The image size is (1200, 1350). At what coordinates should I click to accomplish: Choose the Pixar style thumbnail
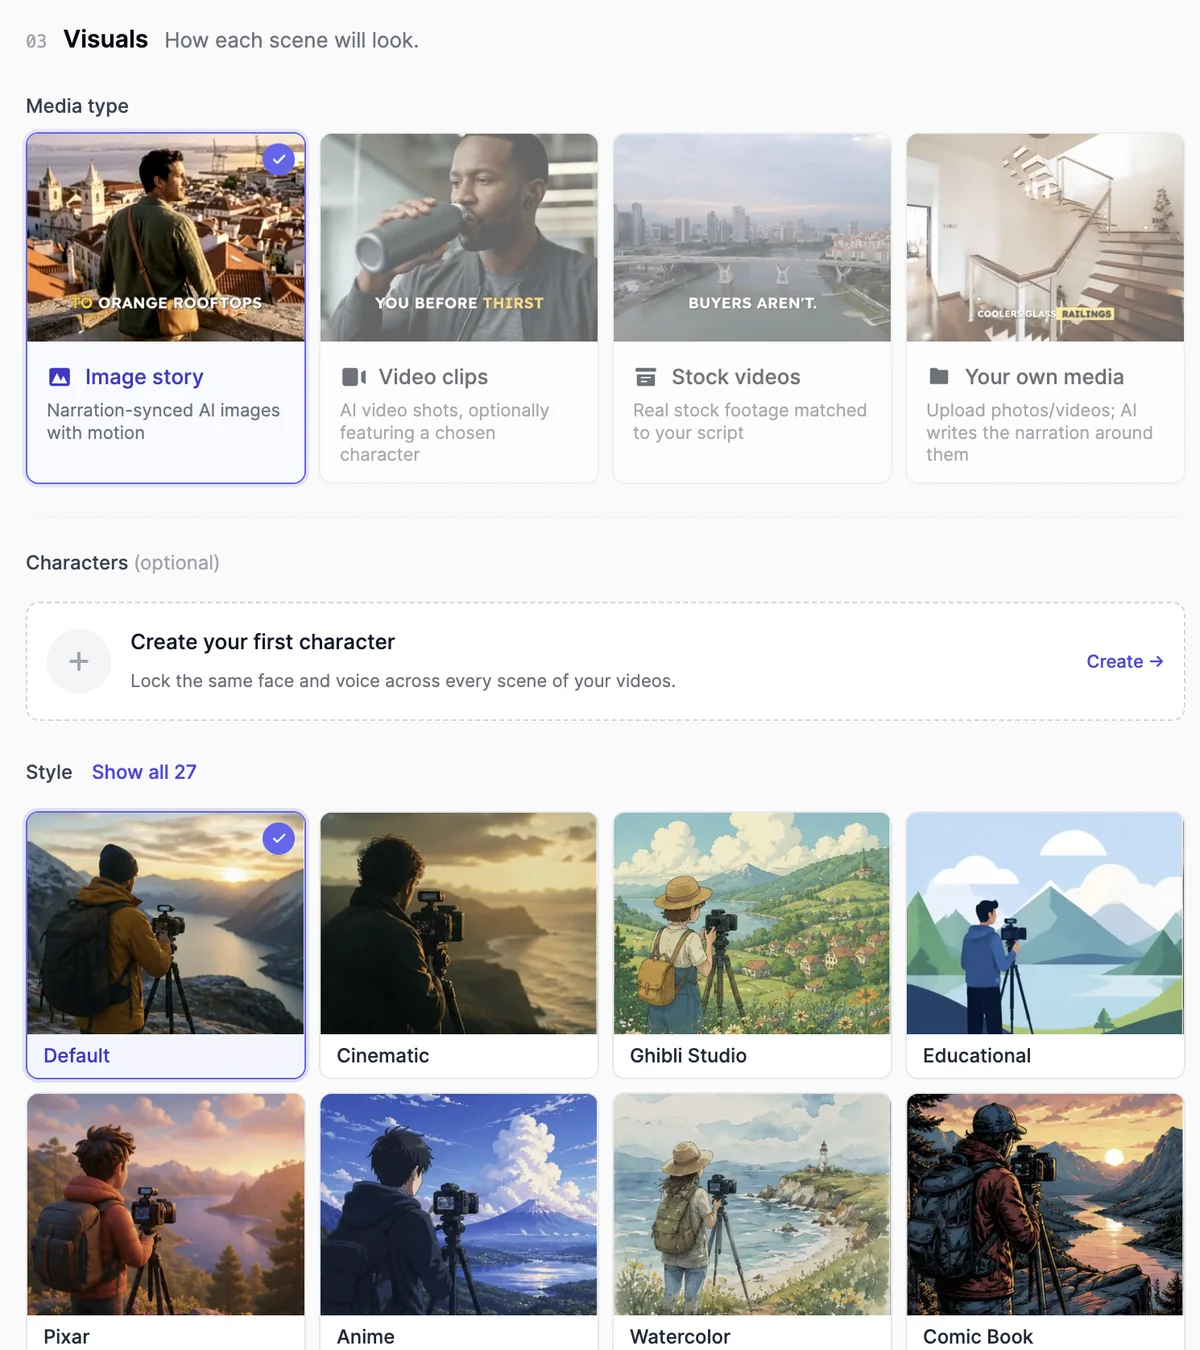coord(166,1204)
